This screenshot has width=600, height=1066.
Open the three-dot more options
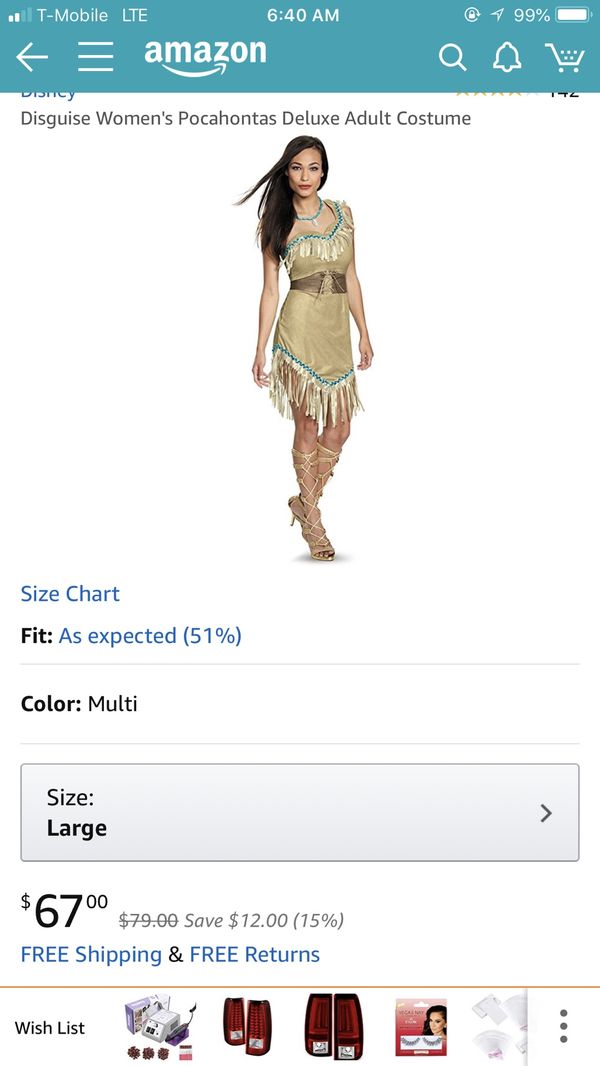[x=563, y=1026]
